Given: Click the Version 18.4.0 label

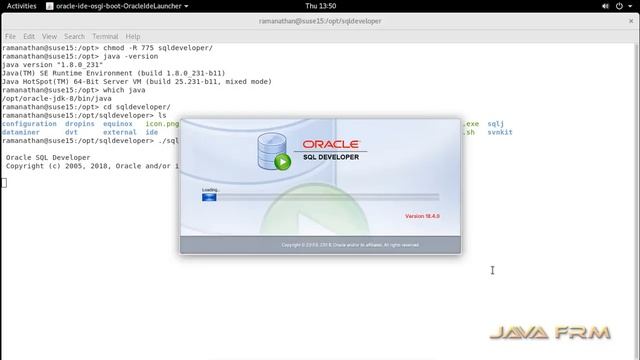Looking at the screenshot, I should point(422,216).
